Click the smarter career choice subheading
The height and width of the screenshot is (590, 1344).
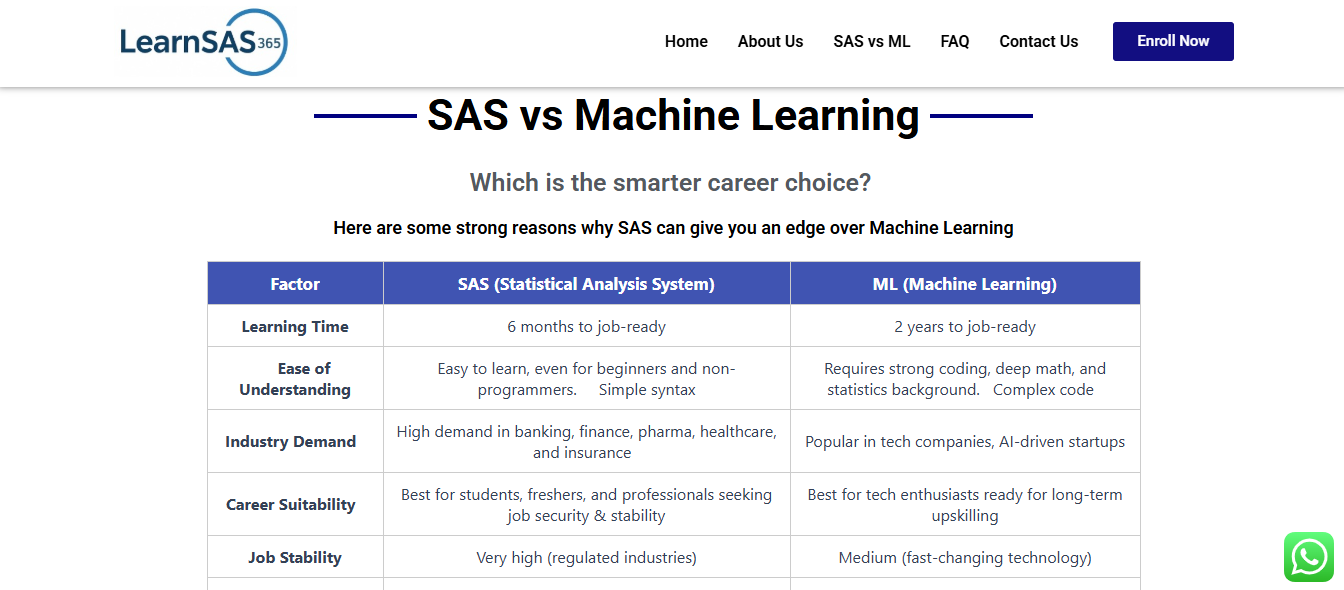(x=671, y=183)
